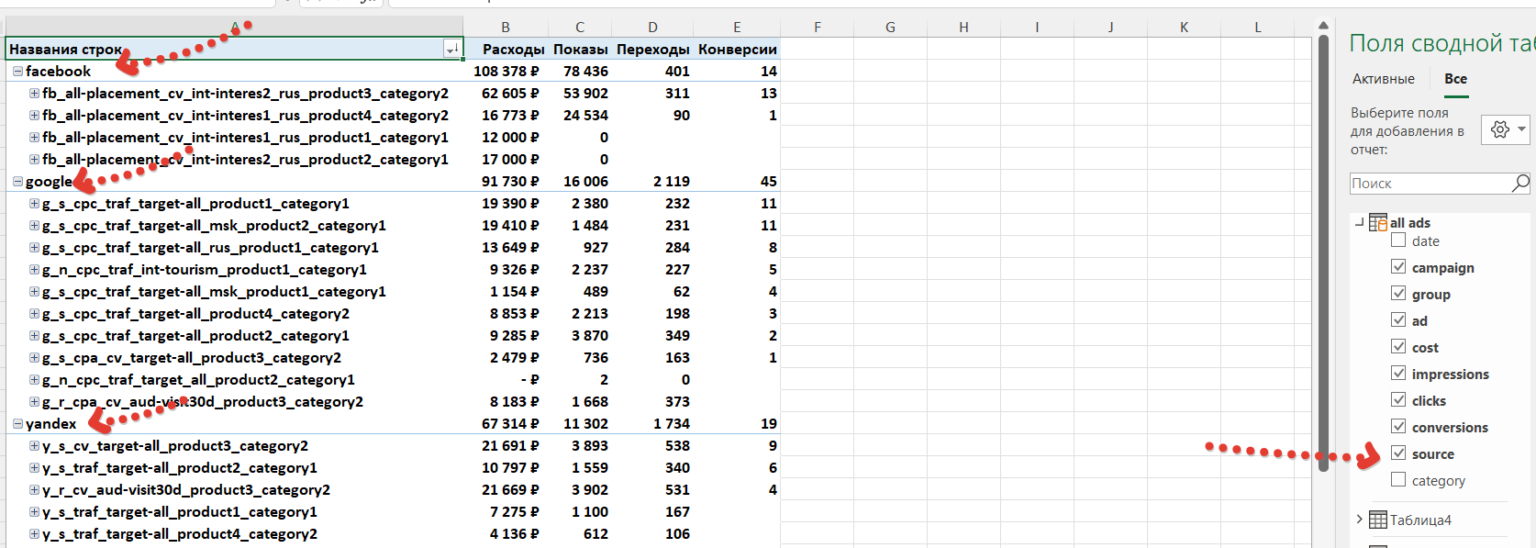Uncheck the ad field checkbox

1399,320
